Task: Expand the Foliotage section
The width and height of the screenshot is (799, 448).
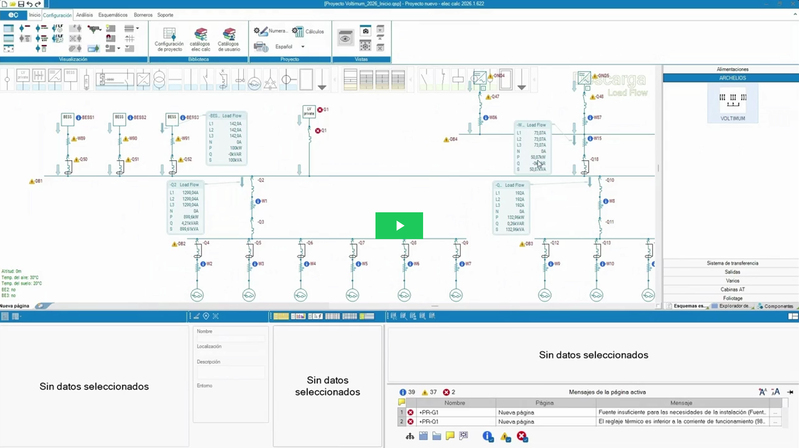Action: 732,298
